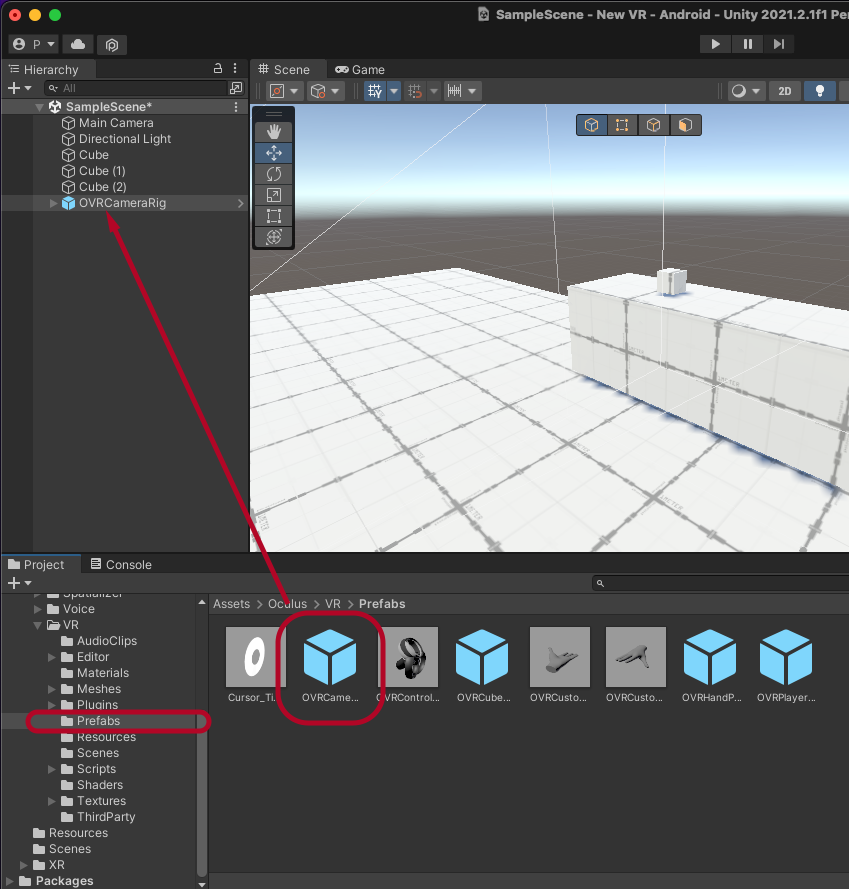Play the scene
849x889 pixels.
click(x=716, y=44)
